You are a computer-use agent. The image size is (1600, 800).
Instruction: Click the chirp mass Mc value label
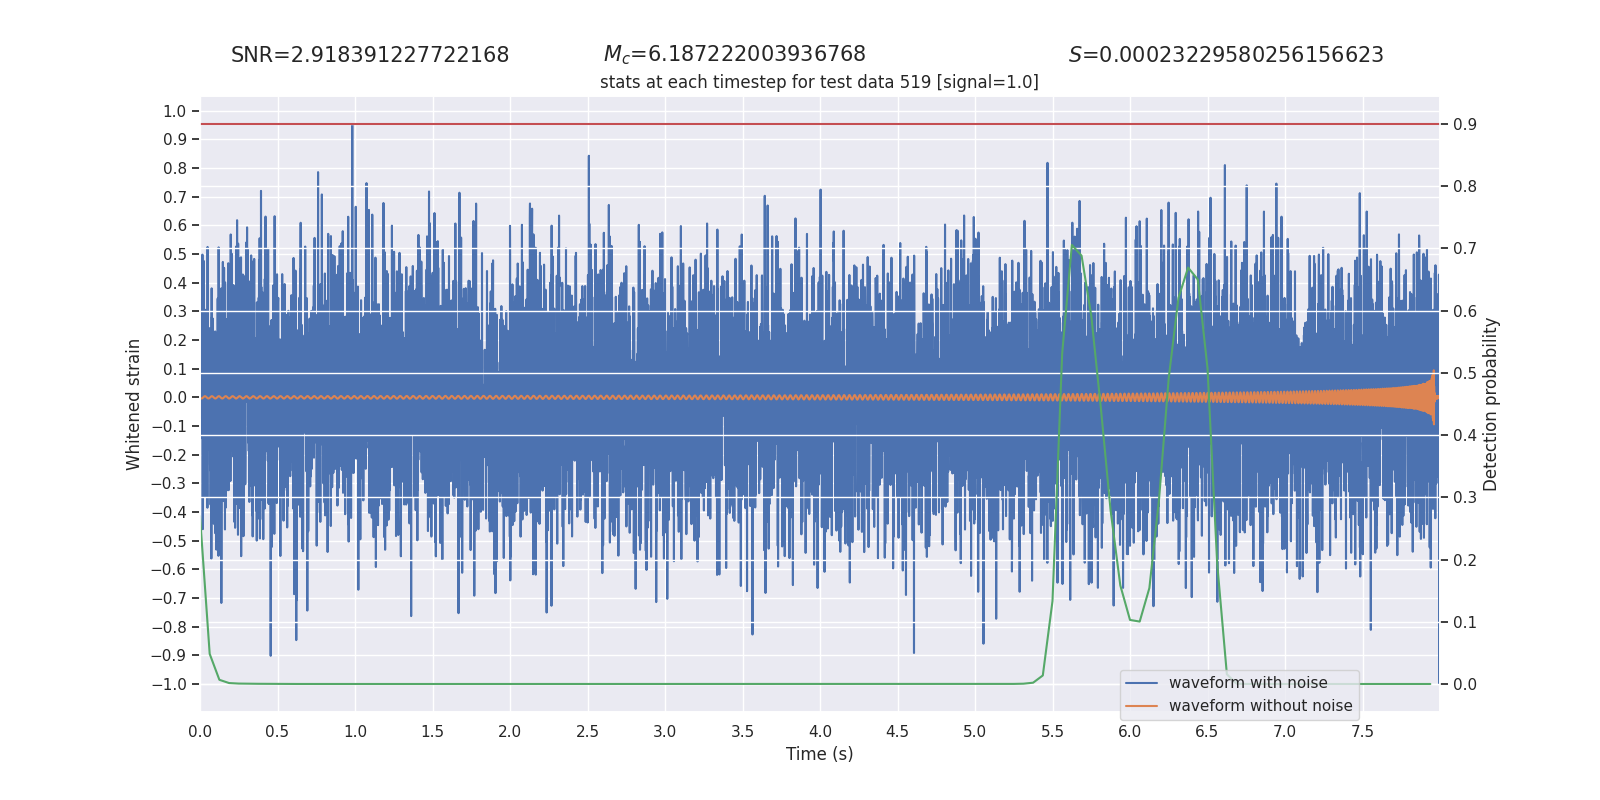tap(735, 55)
